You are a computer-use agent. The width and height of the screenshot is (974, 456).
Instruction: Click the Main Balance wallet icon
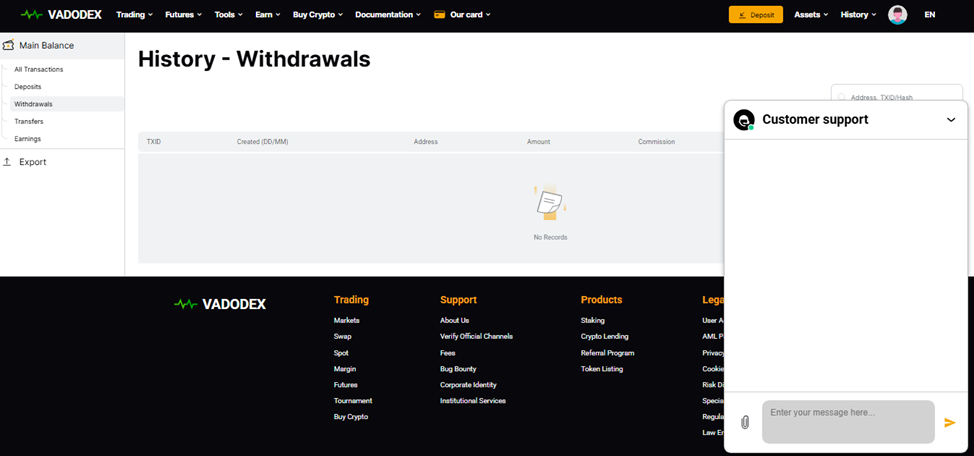click(x=9, y=45)
